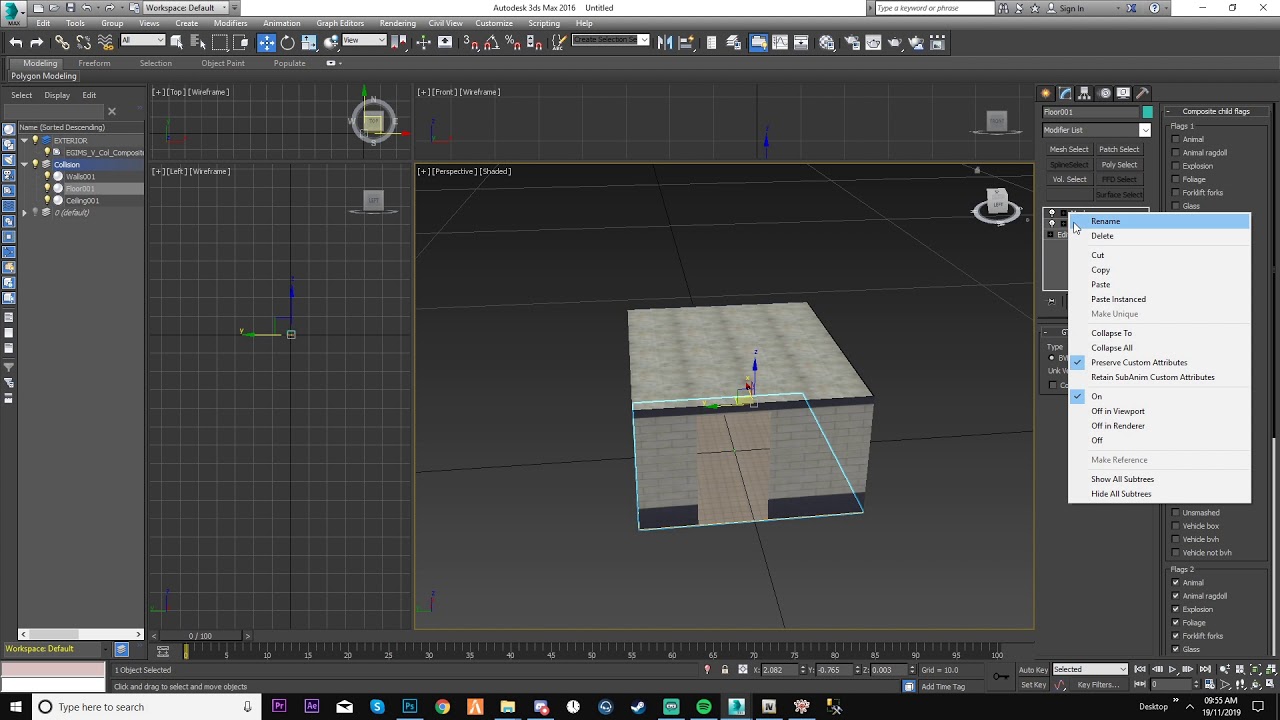Open the Display panel monitor icon
Screen dimensions: 1280x720
click(x=1124, y=93)
